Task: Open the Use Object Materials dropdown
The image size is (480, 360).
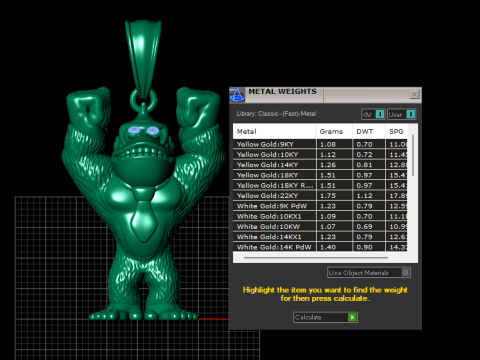Action: click(369, 273)
